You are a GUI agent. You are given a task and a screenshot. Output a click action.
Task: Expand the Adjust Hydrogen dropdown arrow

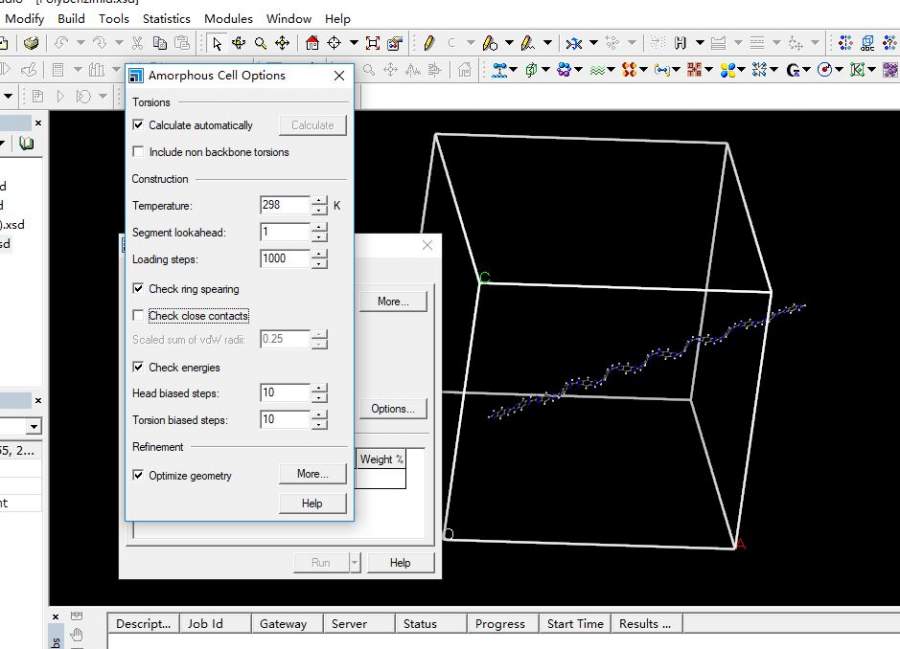[700, 43]
